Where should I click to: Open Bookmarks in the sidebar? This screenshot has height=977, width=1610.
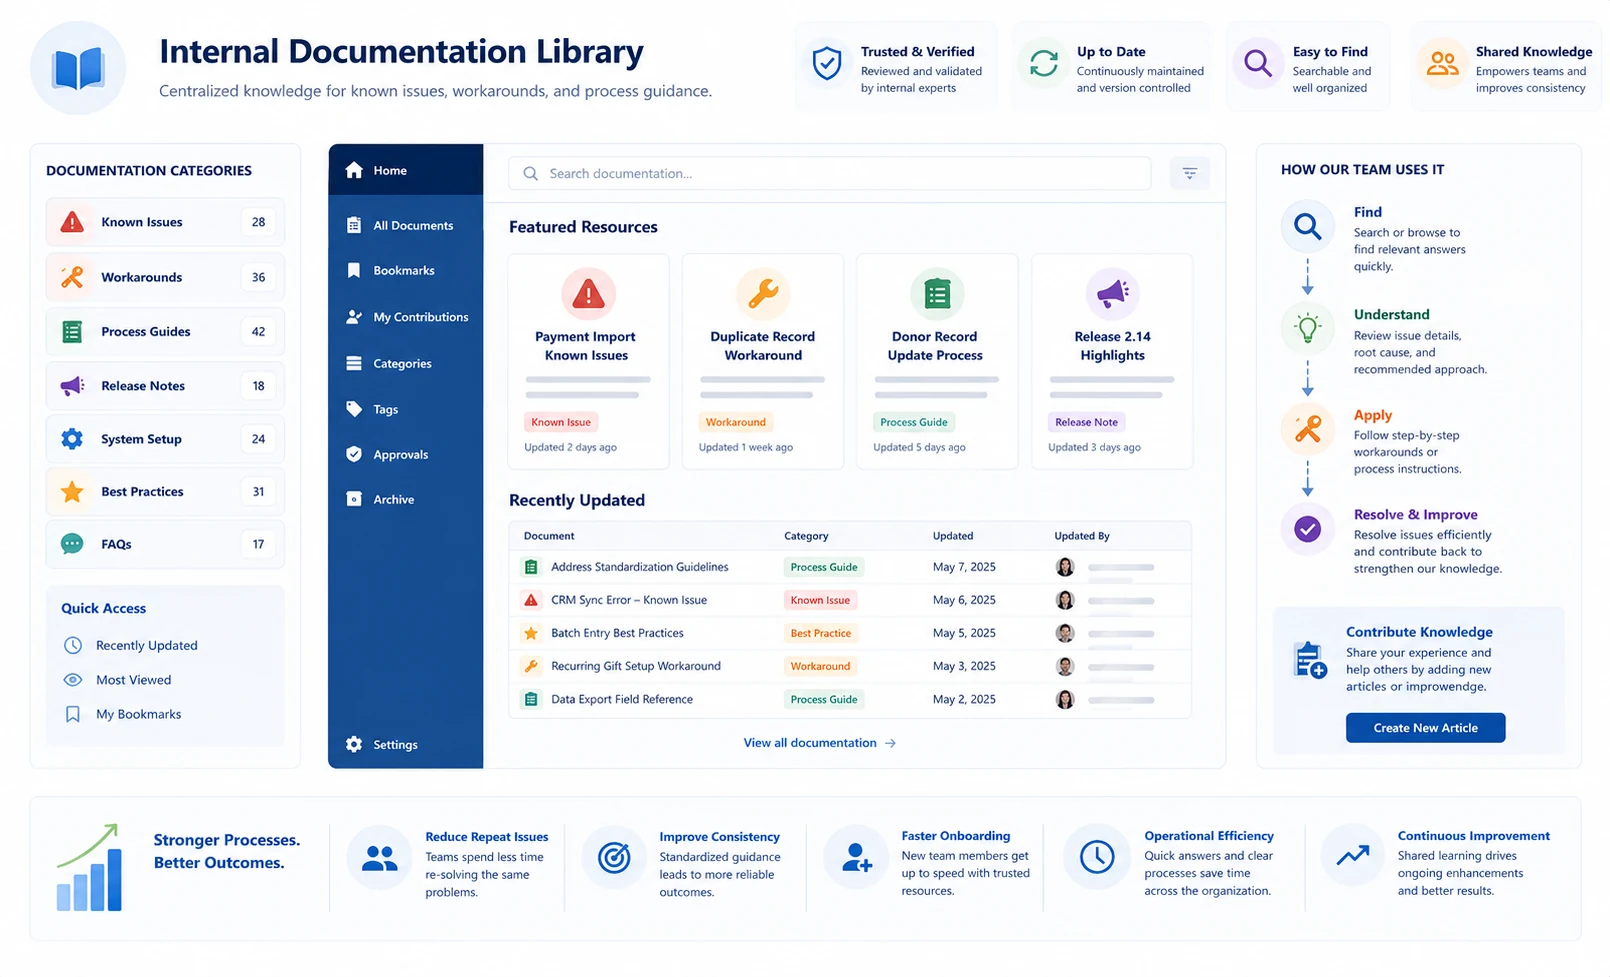pos(406,271)
